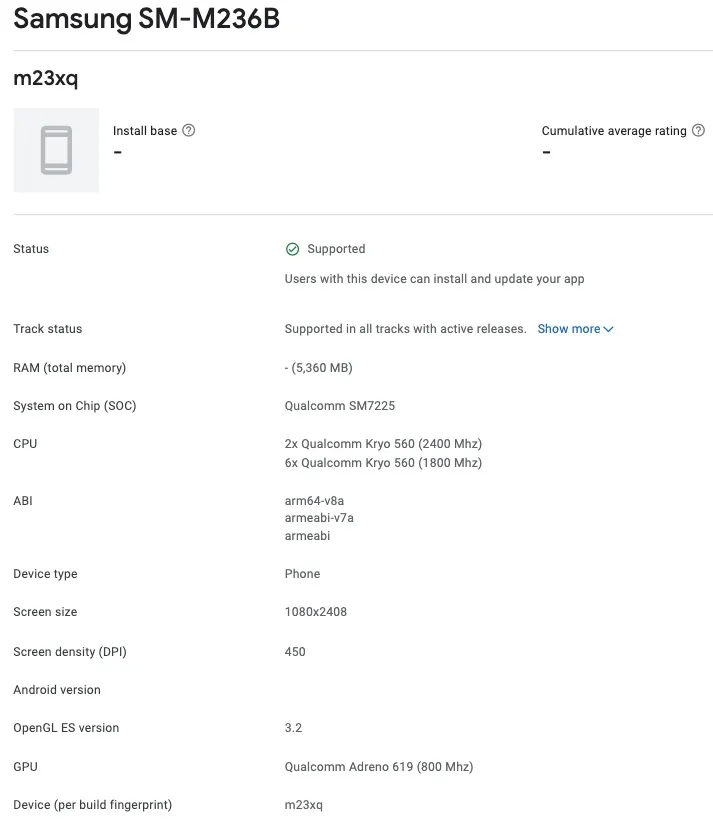Select the Device type Phone value

[x=302, y=573]
